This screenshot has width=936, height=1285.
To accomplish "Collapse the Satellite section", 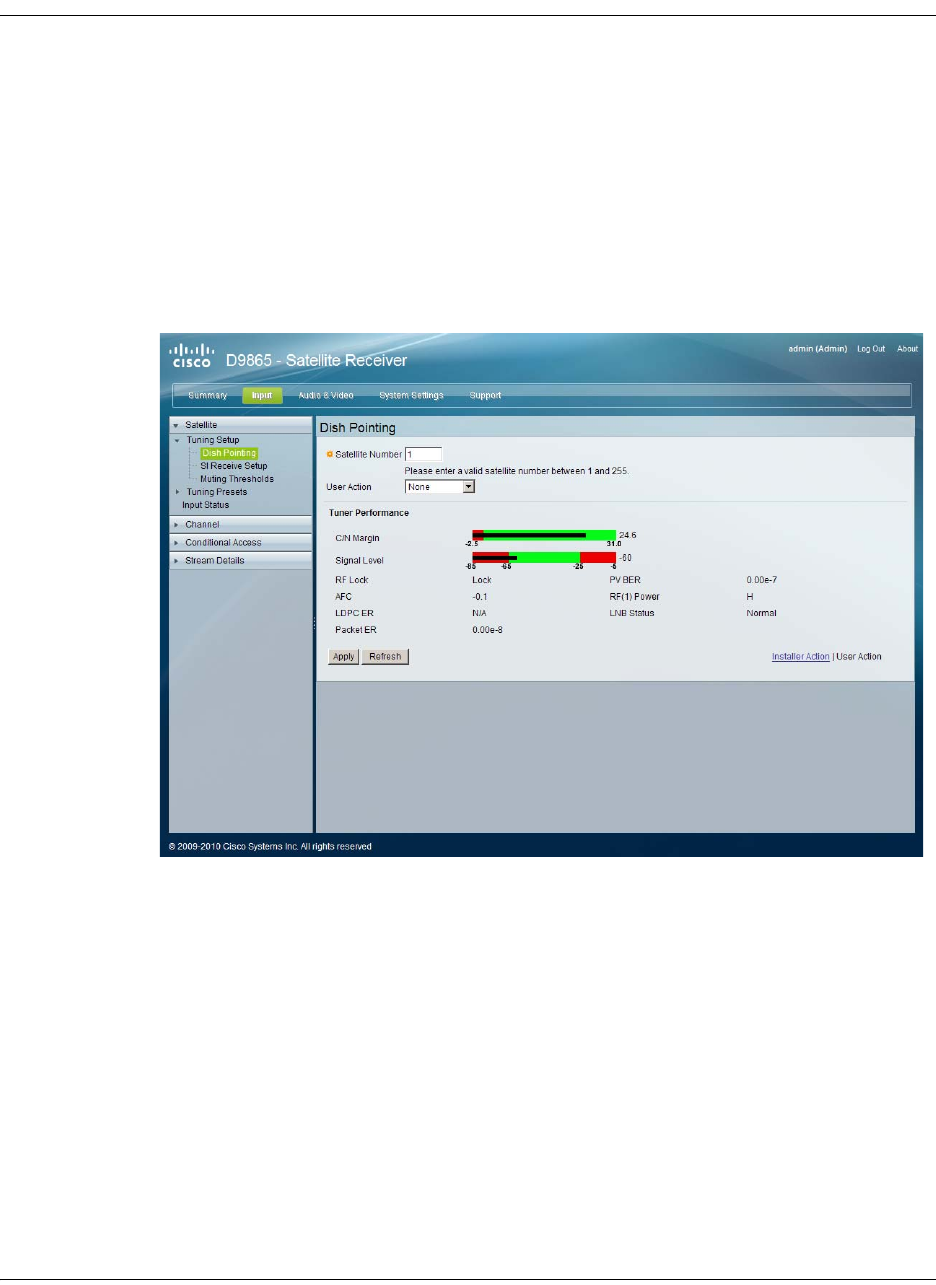I will [241, 425].
